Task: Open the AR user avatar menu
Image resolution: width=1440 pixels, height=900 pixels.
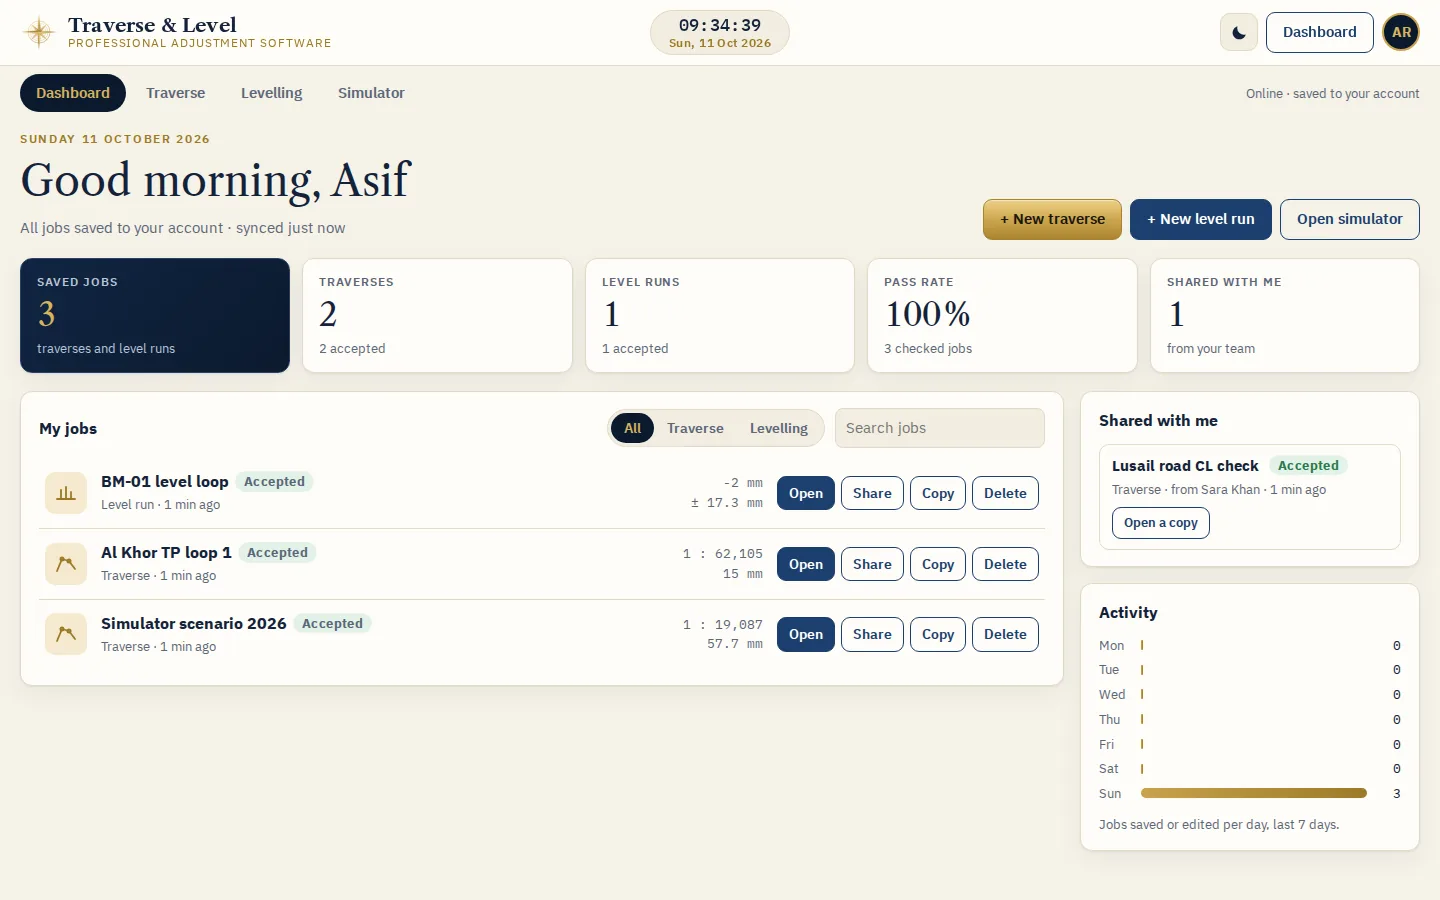Action: 1401,32
